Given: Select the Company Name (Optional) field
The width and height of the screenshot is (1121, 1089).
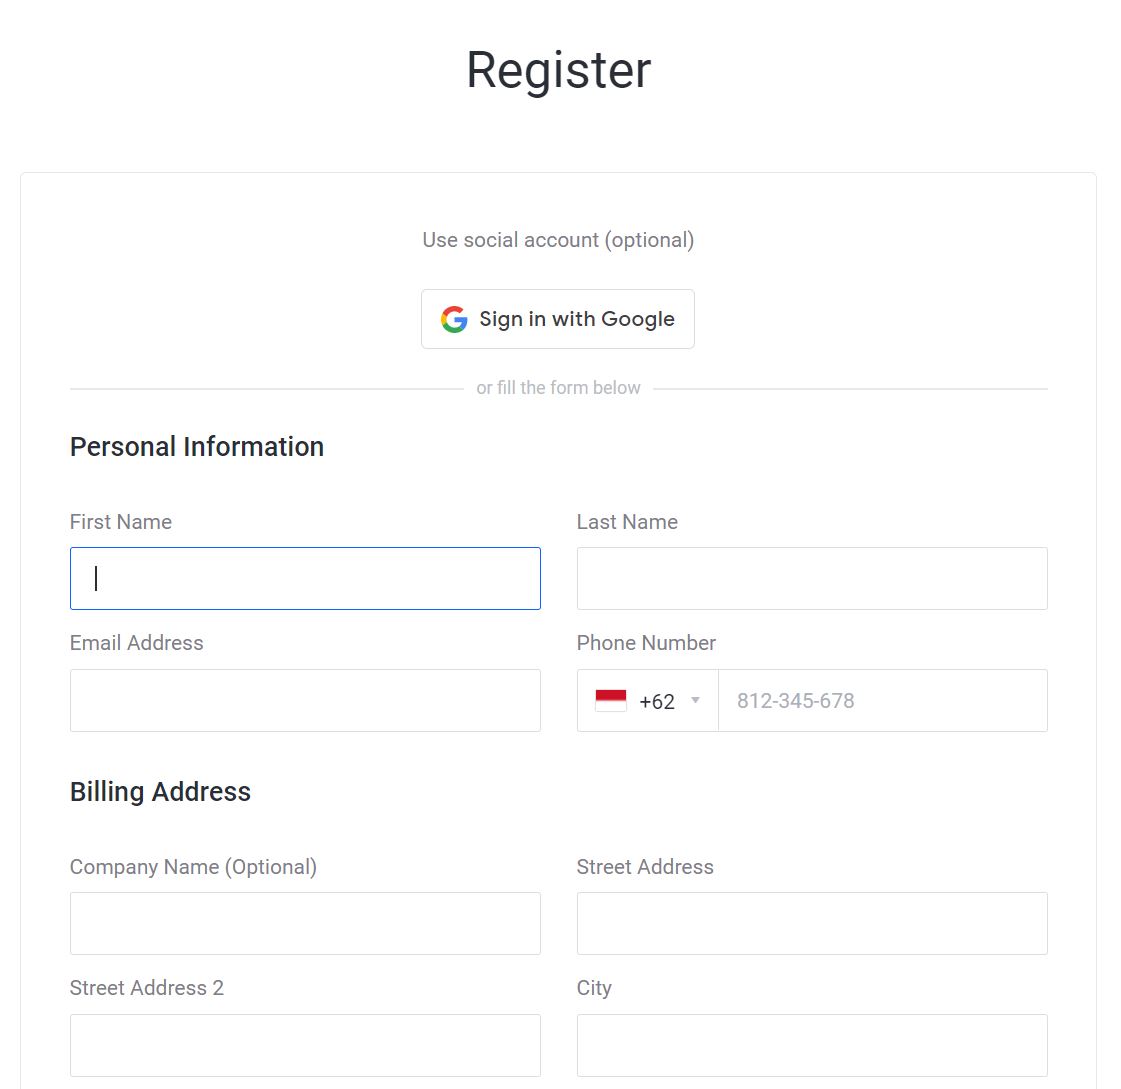Looking at the screenshot, I should click(x=305, y=923).
